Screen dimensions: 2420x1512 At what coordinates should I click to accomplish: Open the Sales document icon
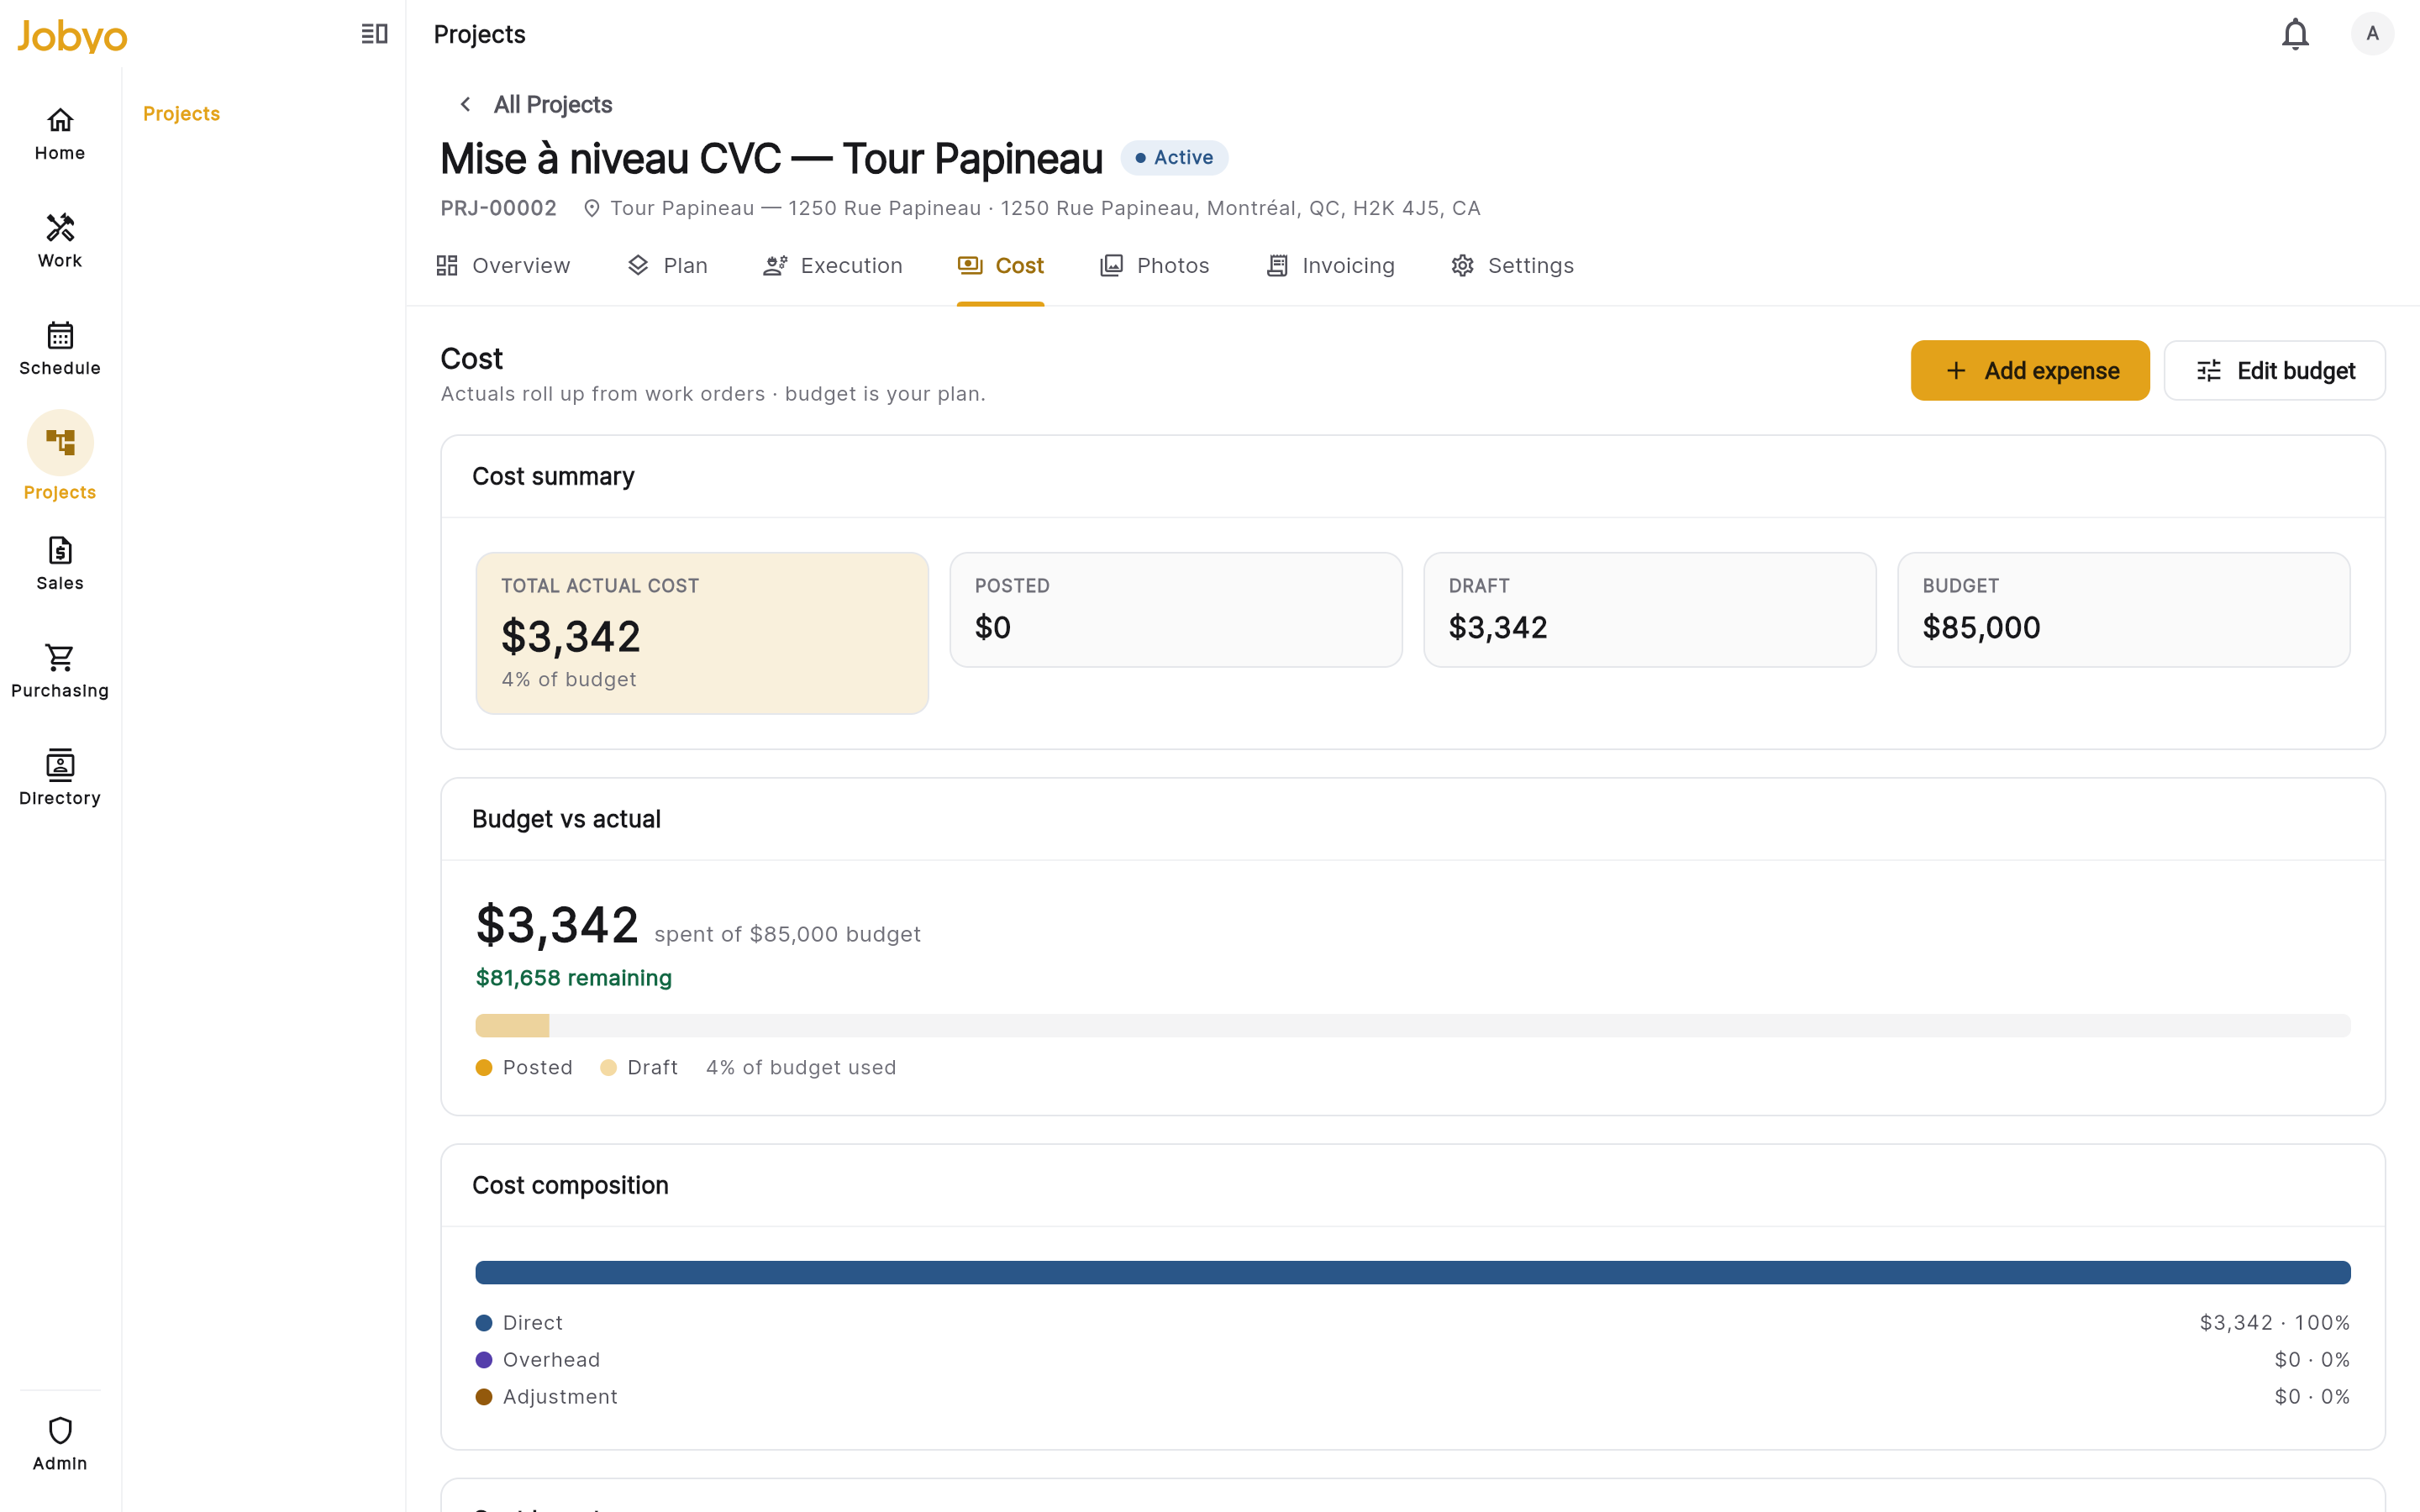60,550
